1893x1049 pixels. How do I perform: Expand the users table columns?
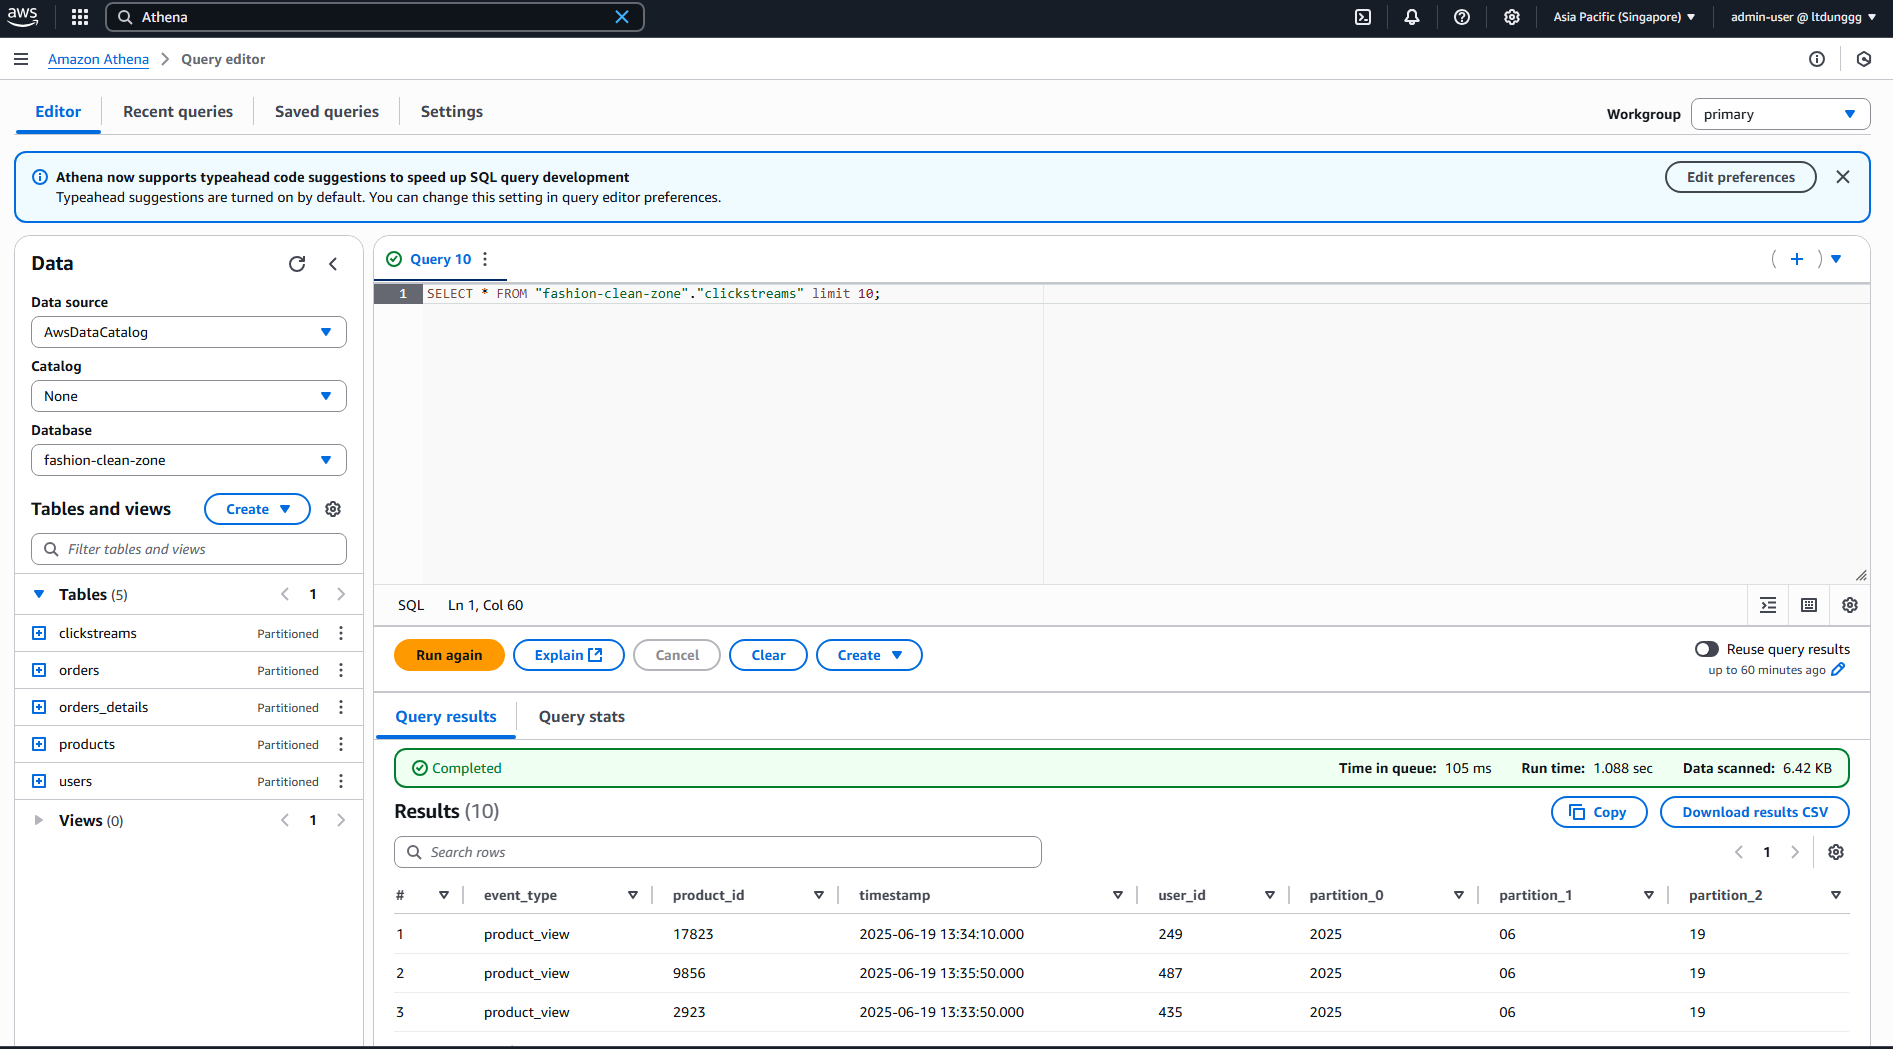[x=39, y=781]
